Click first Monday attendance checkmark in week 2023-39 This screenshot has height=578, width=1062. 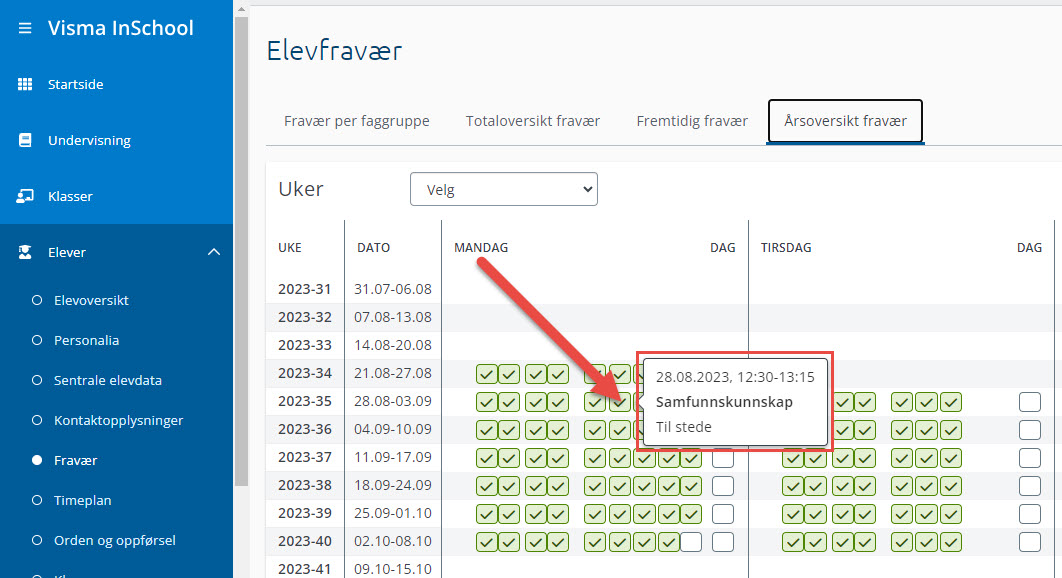[487, 514]
